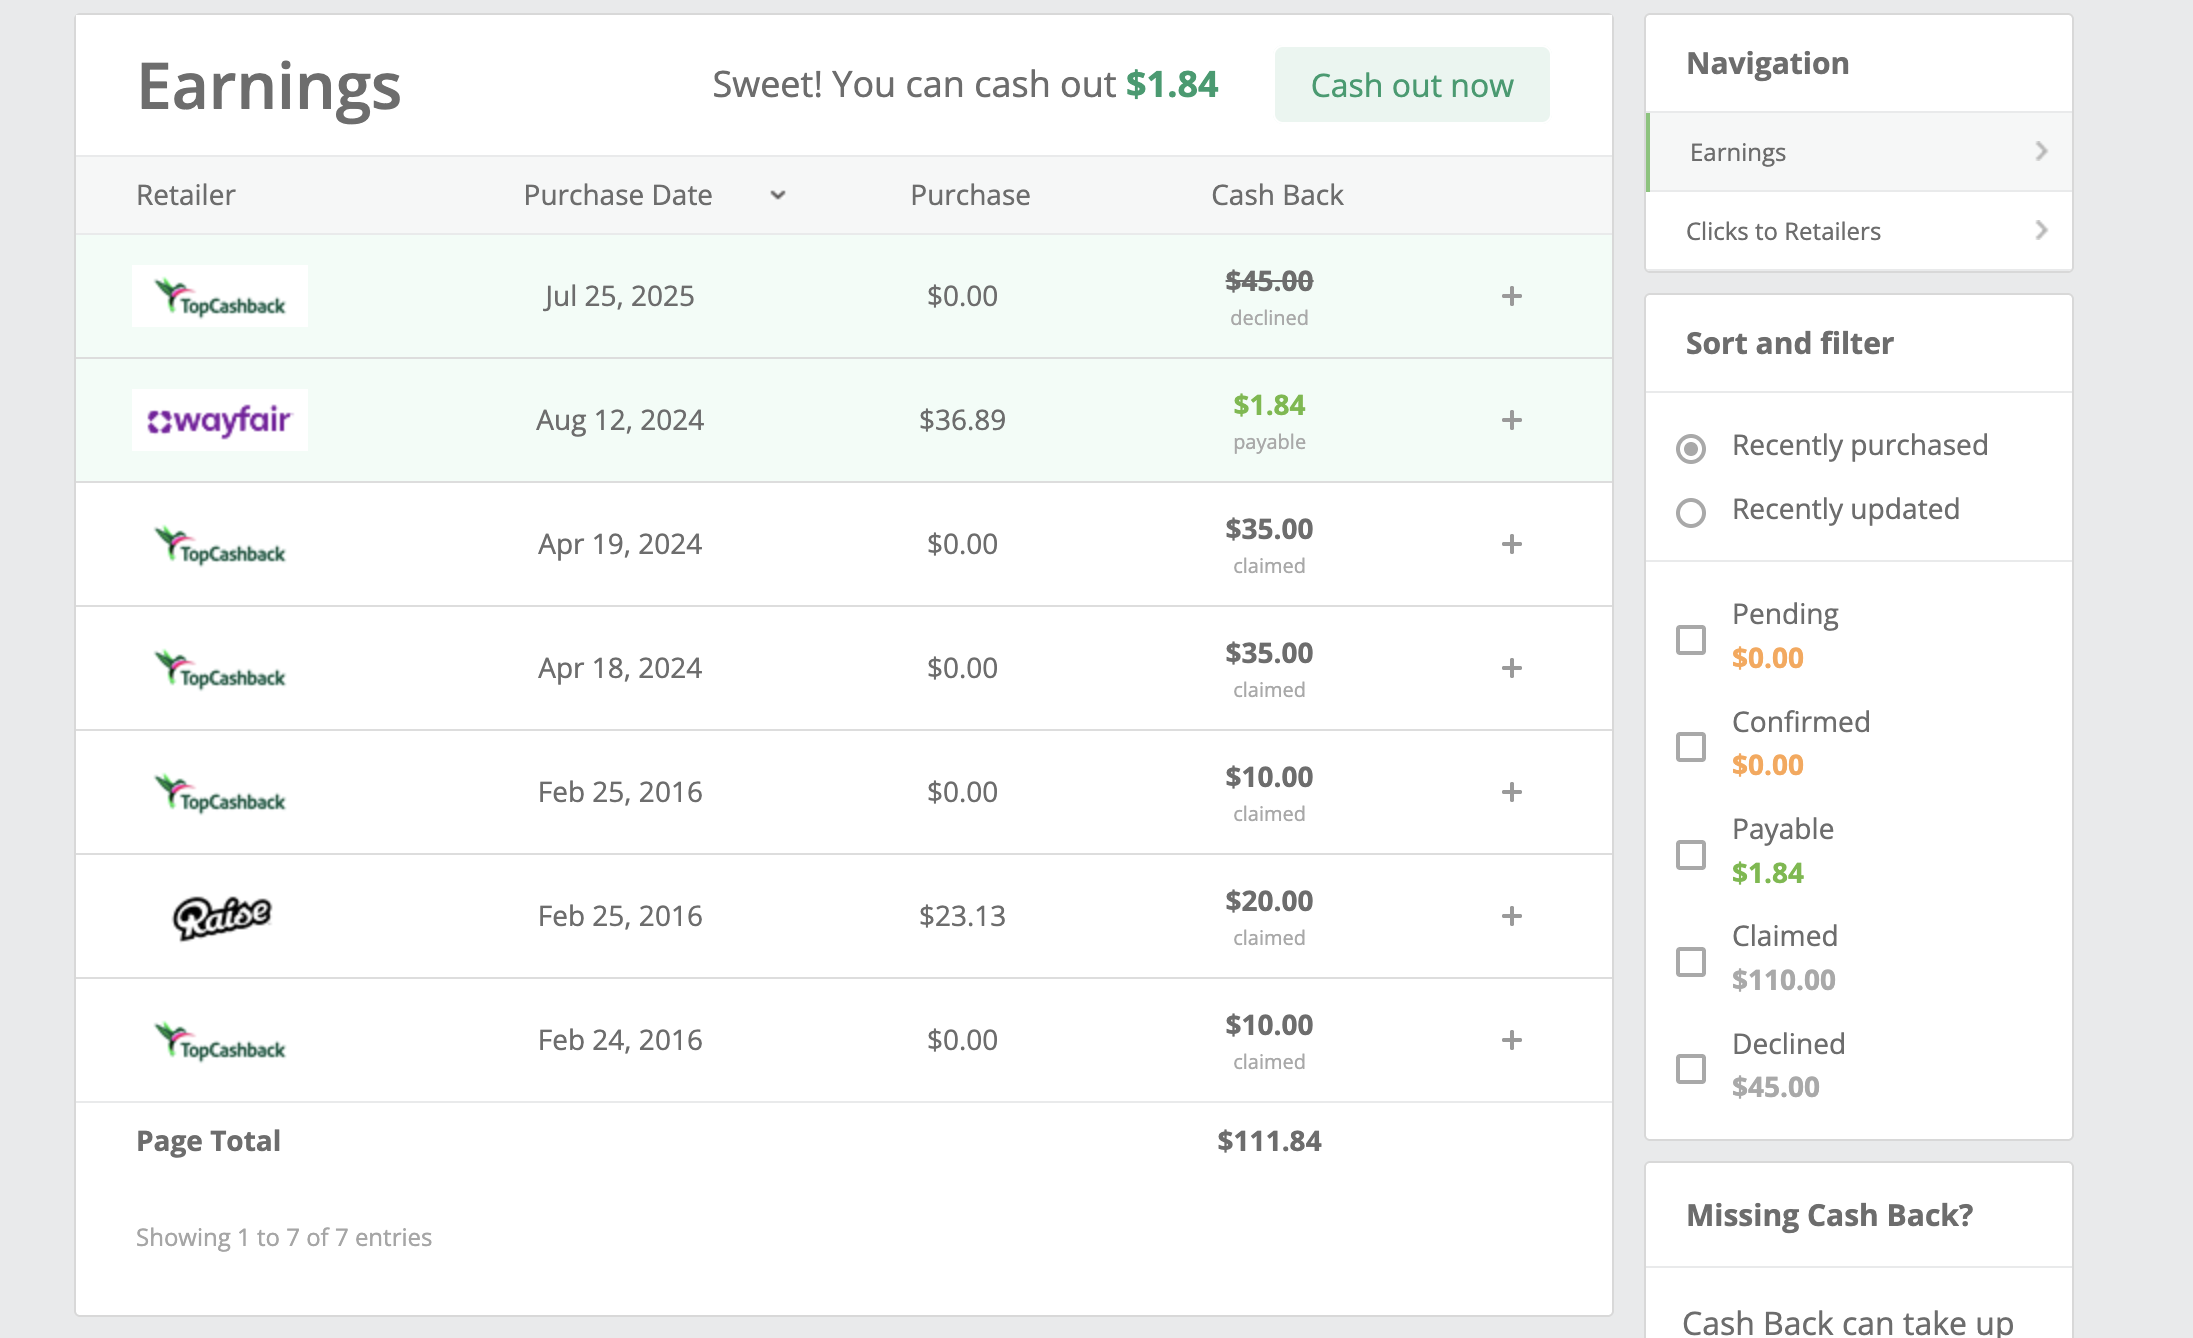Click the $36.89 purchase amount
The width and height of the screenshot is (2193, 1338).
(962, 420)
